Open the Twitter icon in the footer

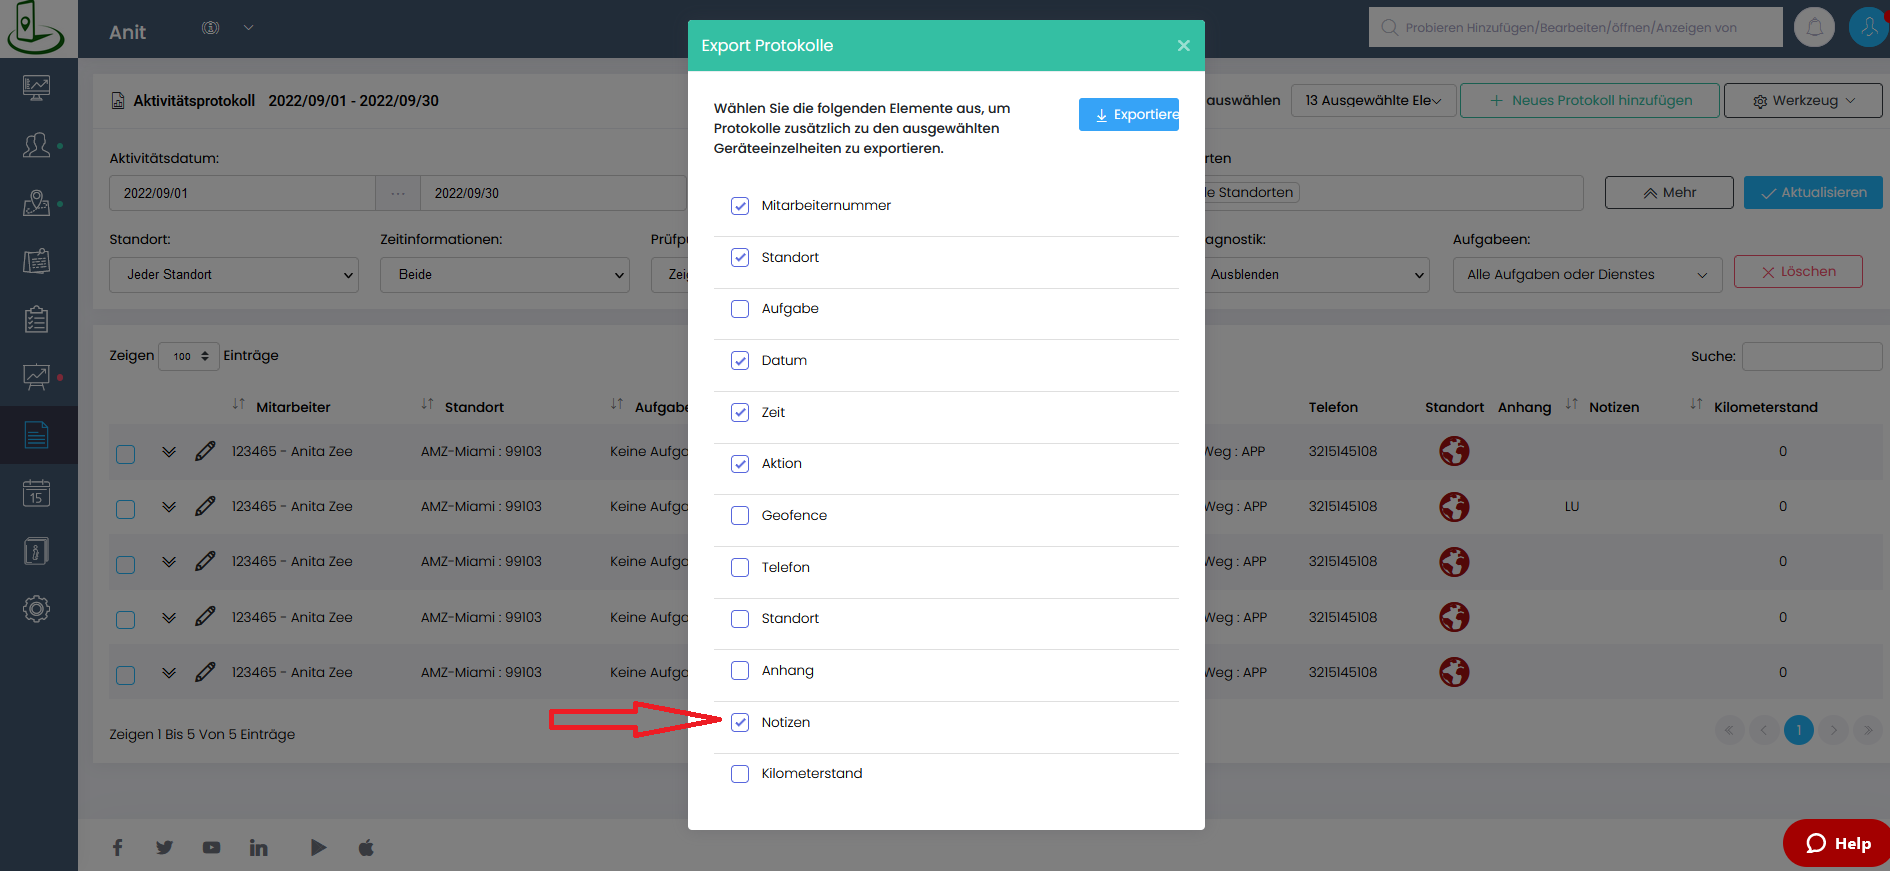point(164,848)
